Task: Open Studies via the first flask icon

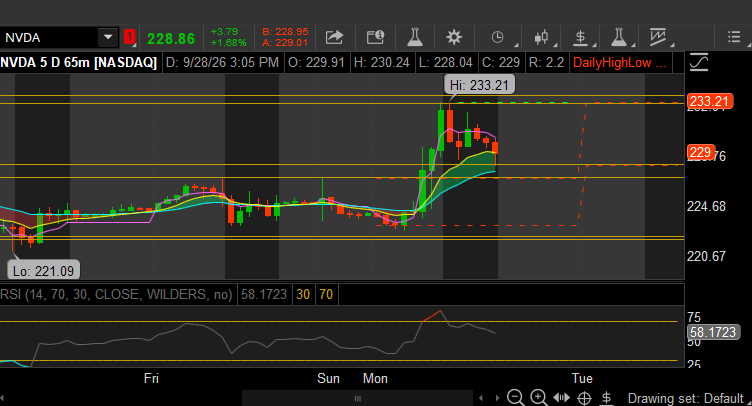Action: (415, 37)
